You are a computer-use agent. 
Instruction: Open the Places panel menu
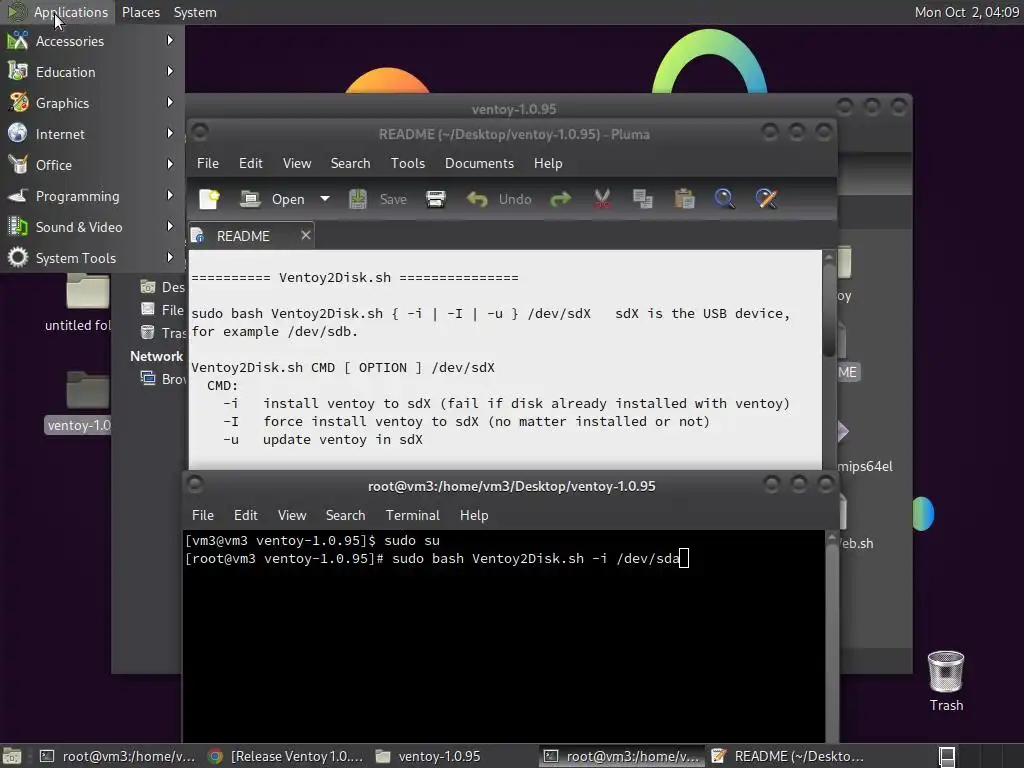(x=140, y=12)
